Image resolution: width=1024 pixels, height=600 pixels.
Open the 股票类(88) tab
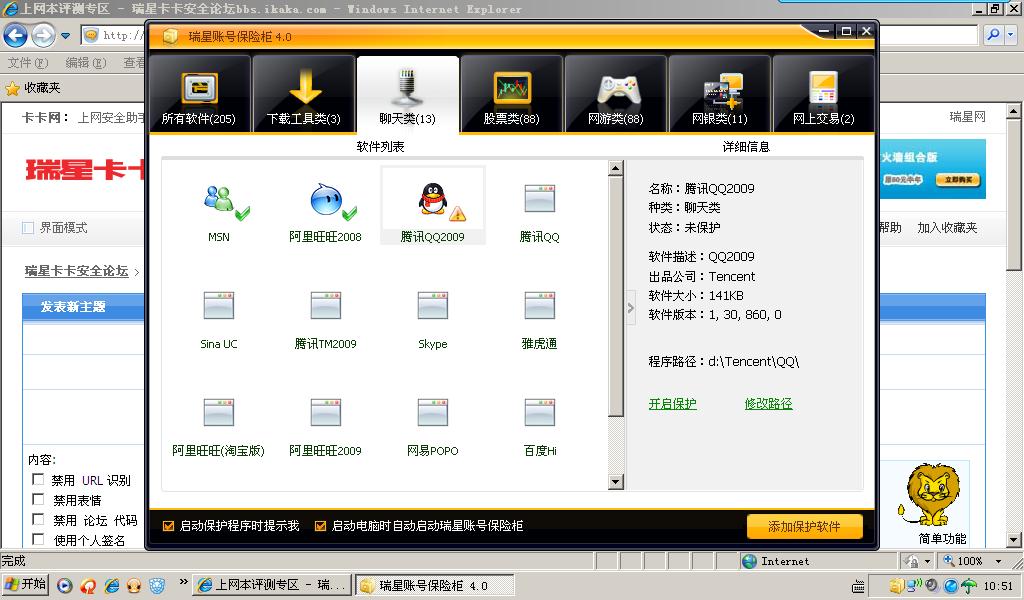tap(511, 94)
